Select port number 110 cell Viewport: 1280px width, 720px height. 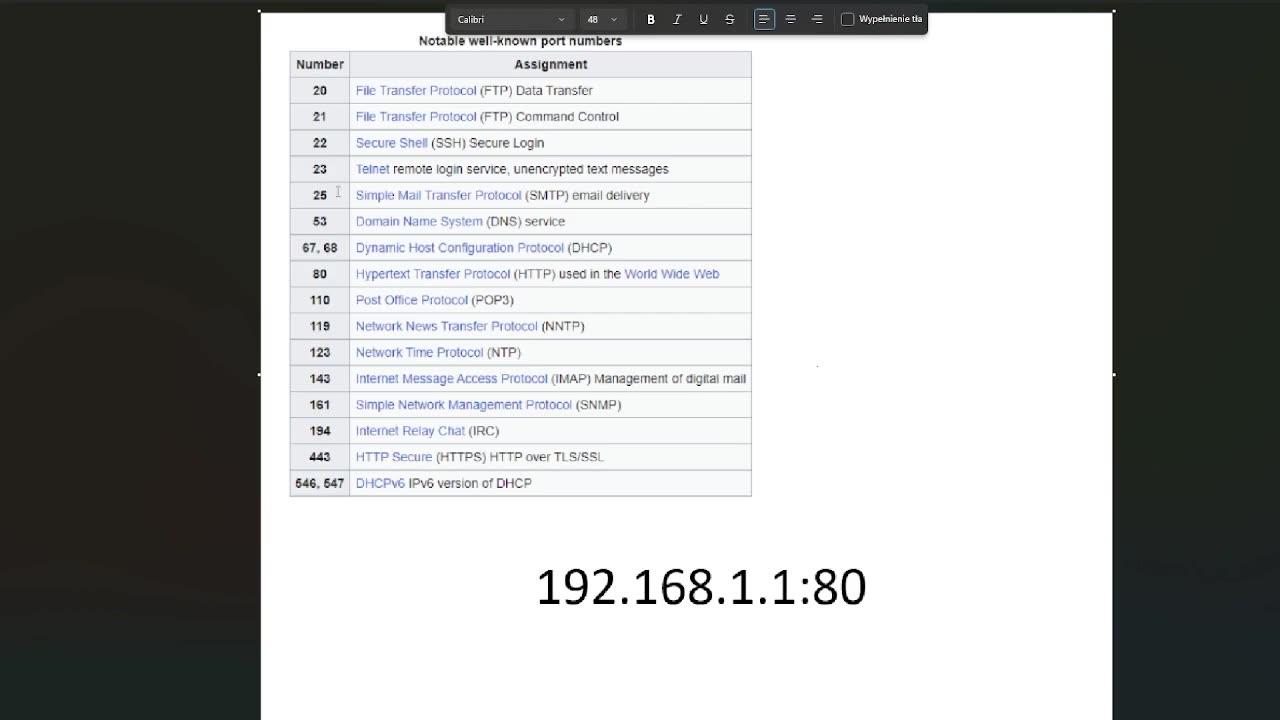tap(320, 300)
